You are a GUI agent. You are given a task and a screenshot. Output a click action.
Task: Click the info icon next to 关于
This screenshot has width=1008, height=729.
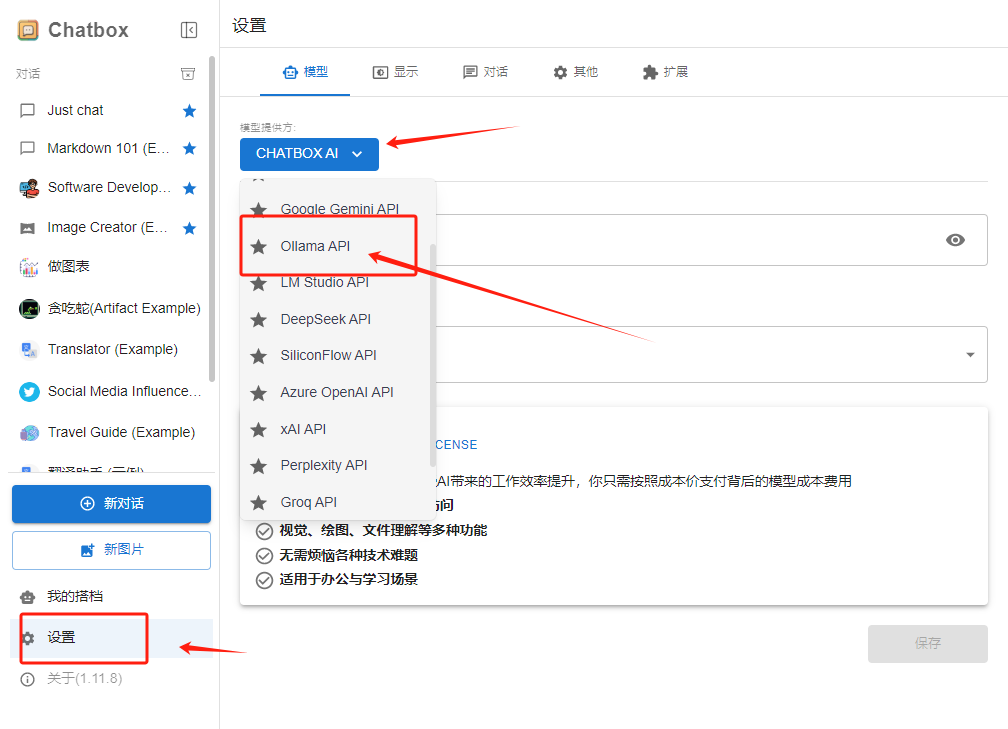point(28,679)
